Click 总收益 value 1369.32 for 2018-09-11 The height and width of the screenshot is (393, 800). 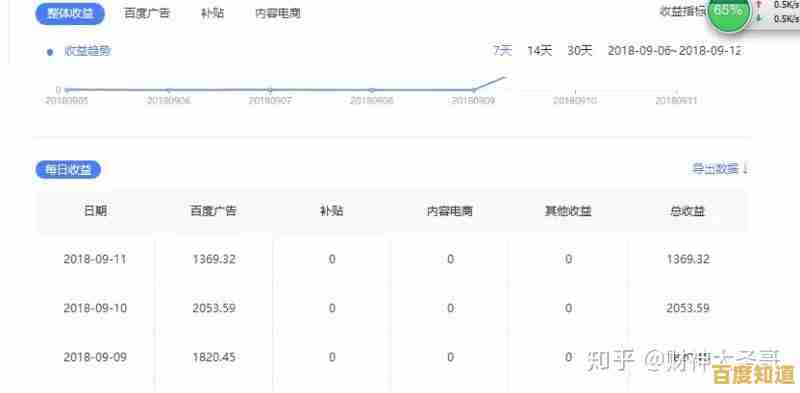point(688,259)
